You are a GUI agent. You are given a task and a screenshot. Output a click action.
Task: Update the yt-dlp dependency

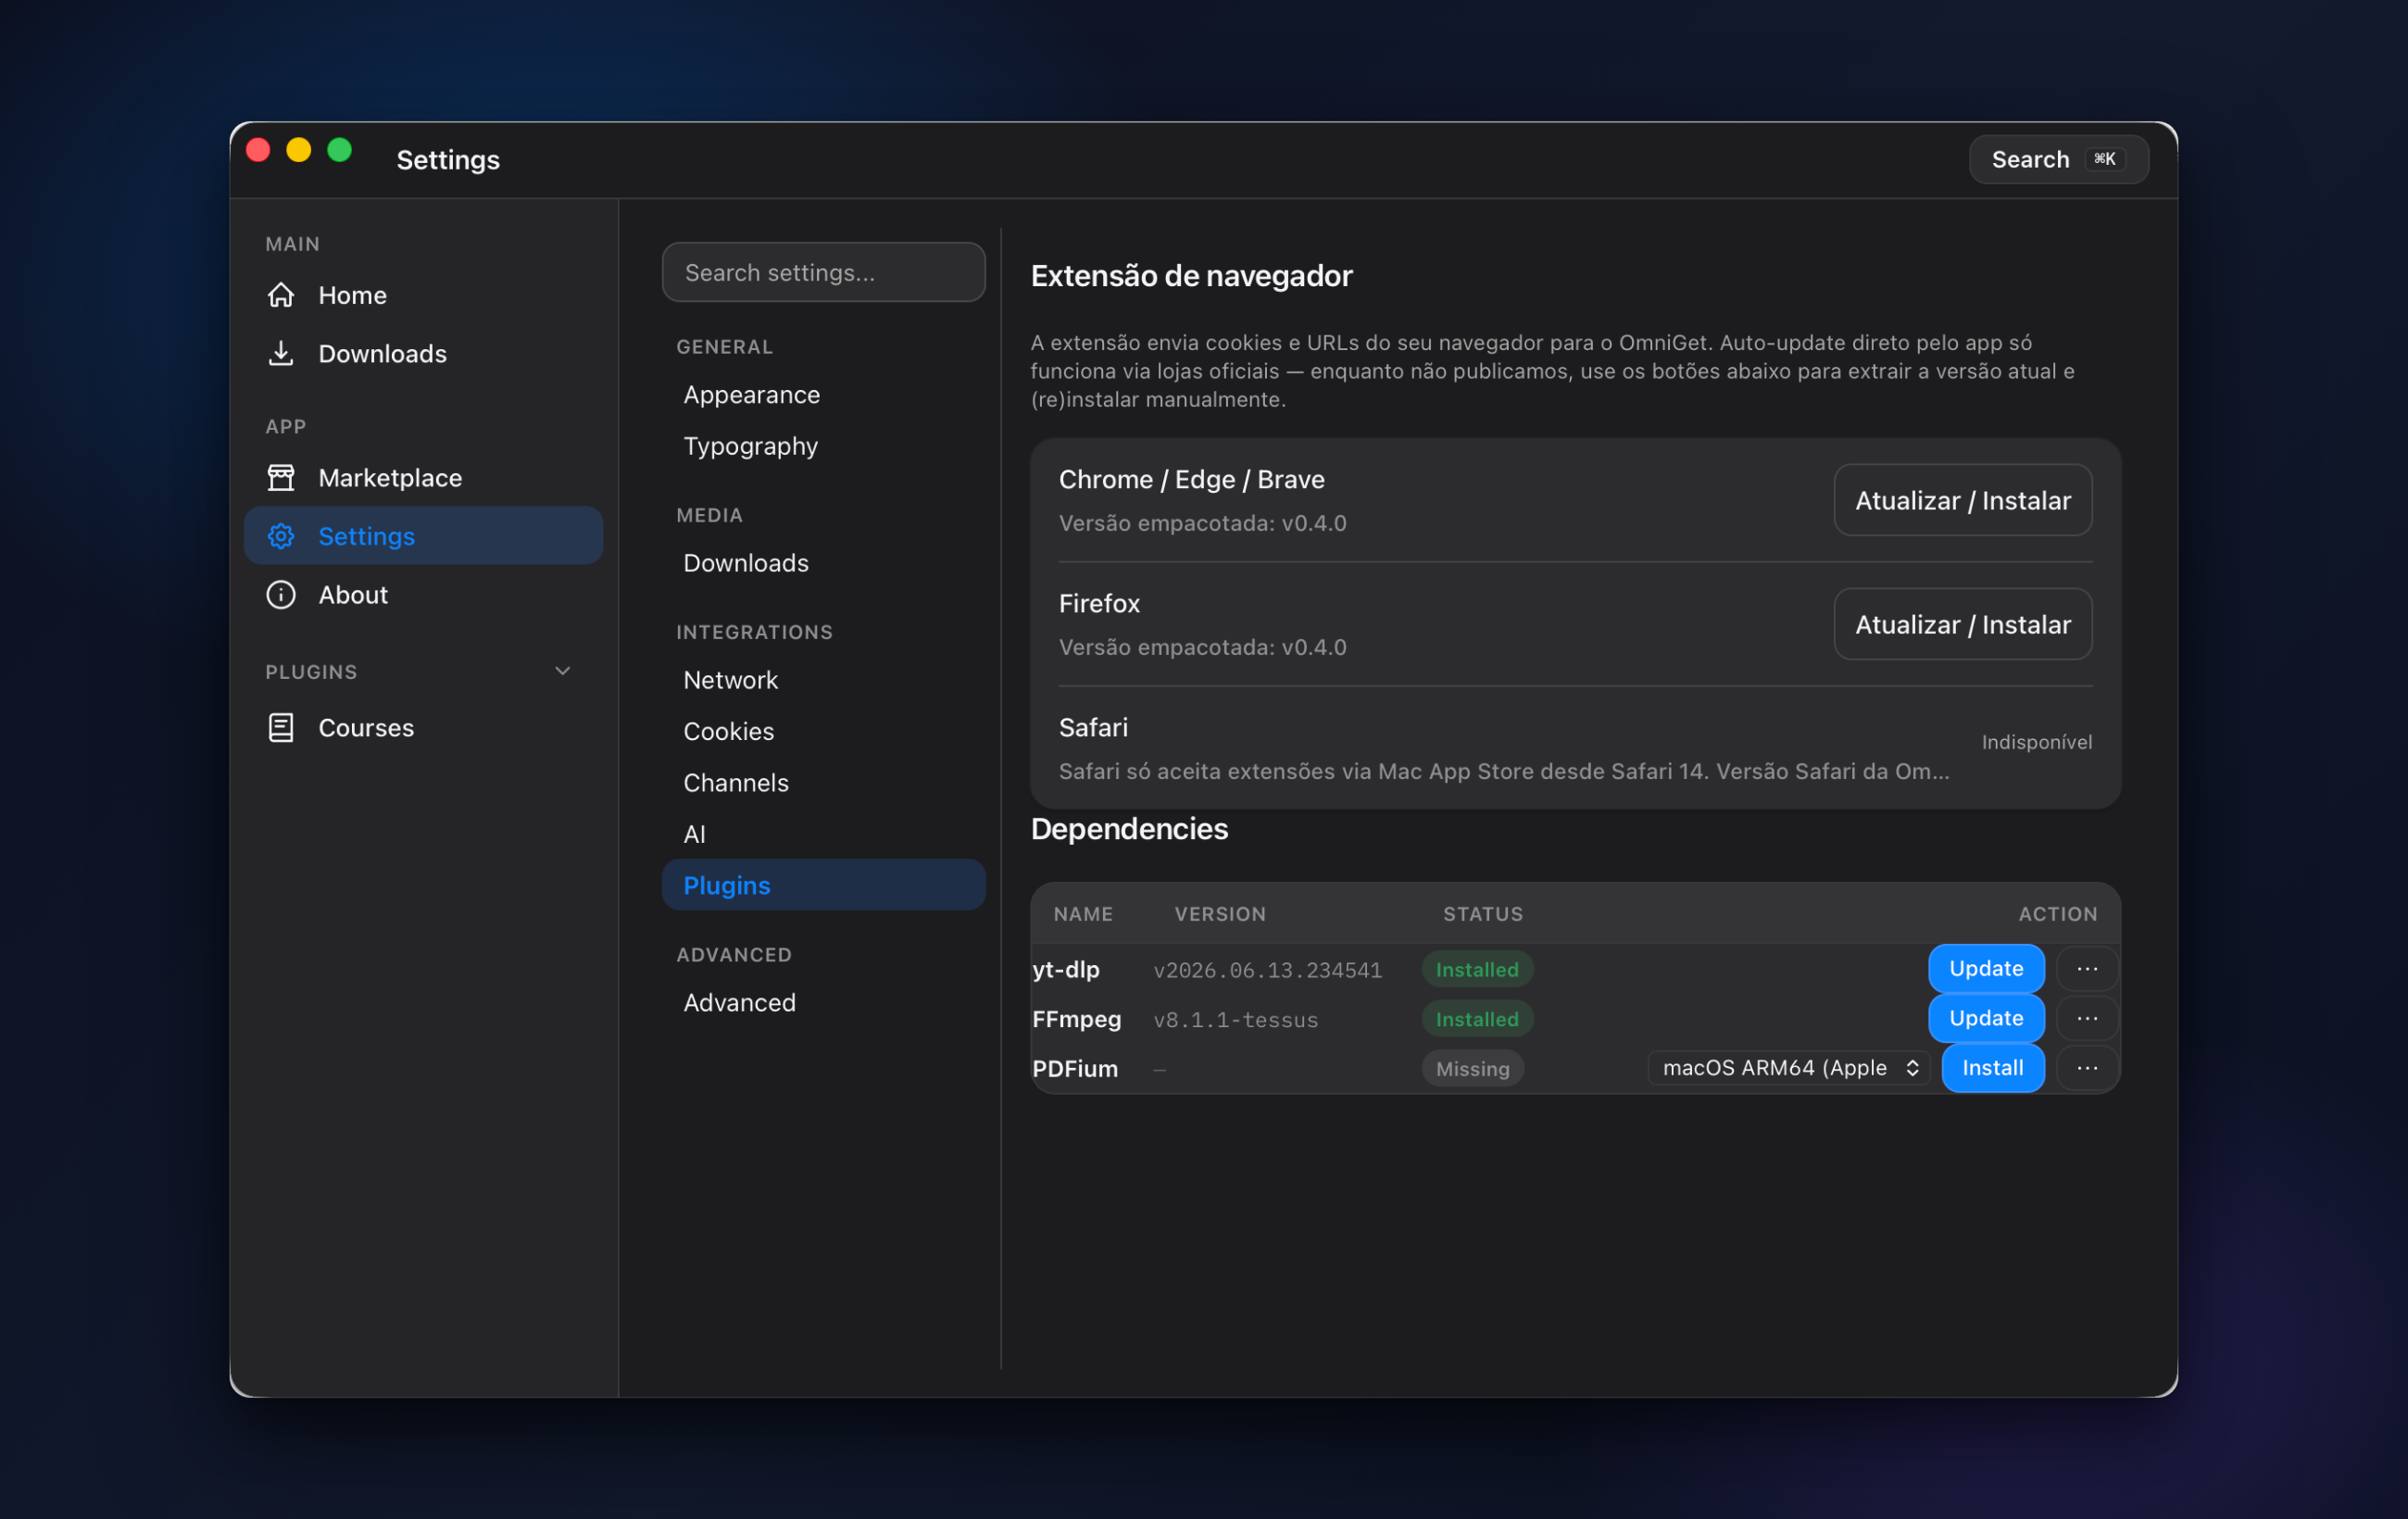pos(1986,968)
